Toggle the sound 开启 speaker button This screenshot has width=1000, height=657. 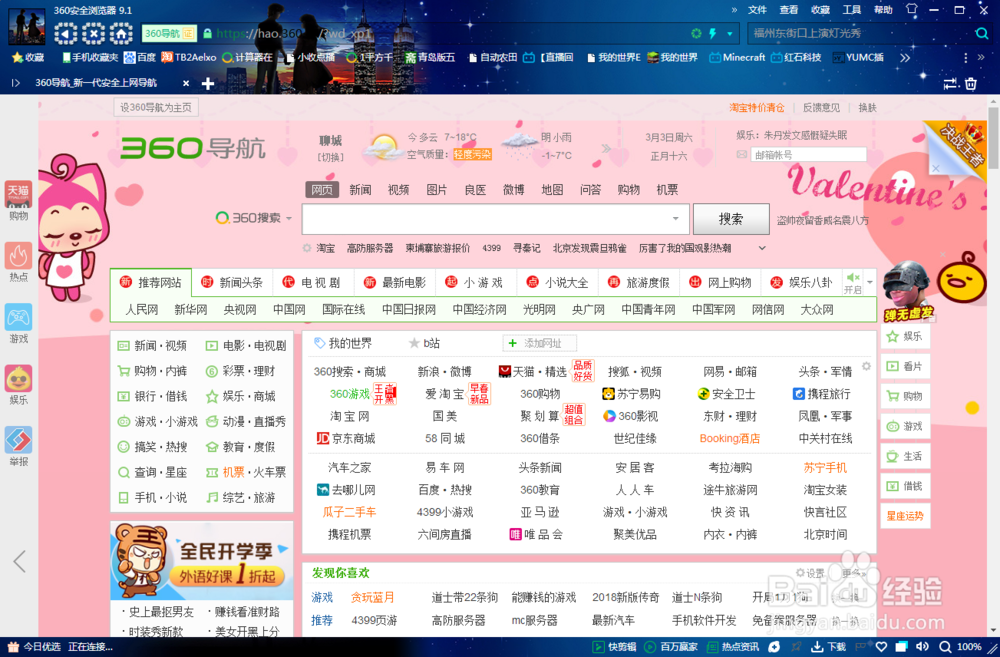point(853,283)
